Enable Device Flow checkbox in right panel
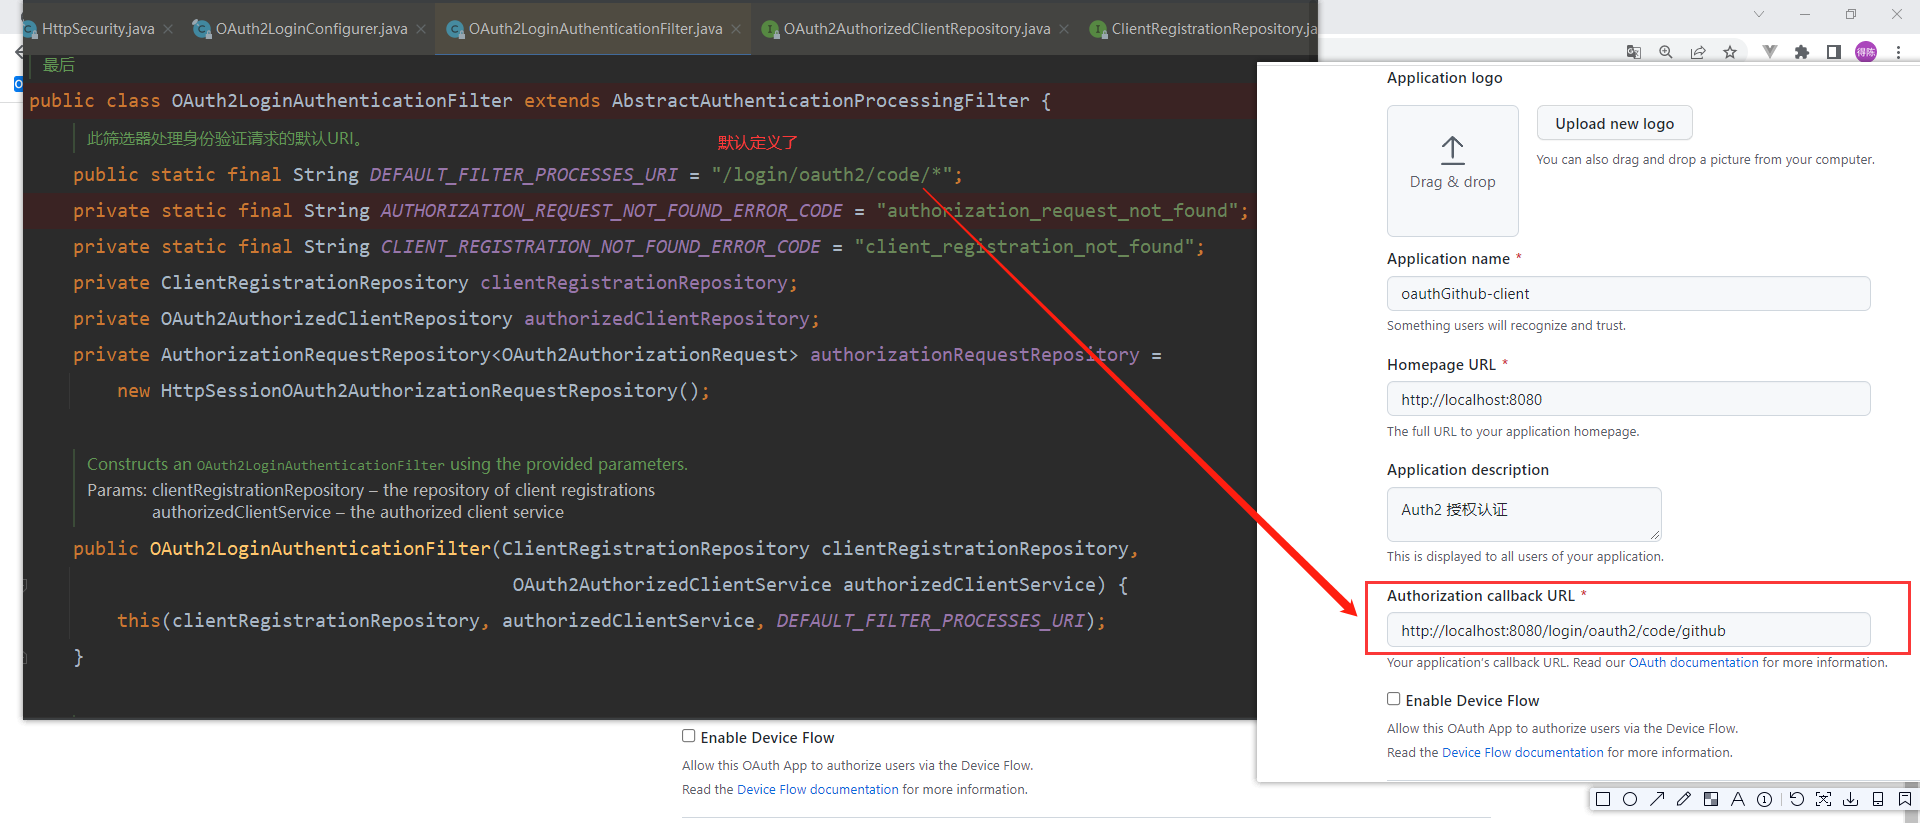The width and height of the screenshot is (1920, 823). click(x=1393, y=699)
